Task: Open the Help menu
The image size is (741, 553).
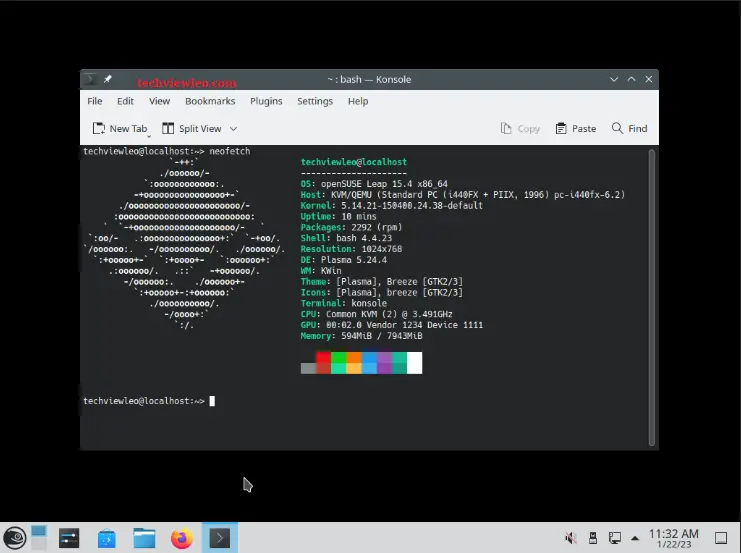Action: pos(358,101)
